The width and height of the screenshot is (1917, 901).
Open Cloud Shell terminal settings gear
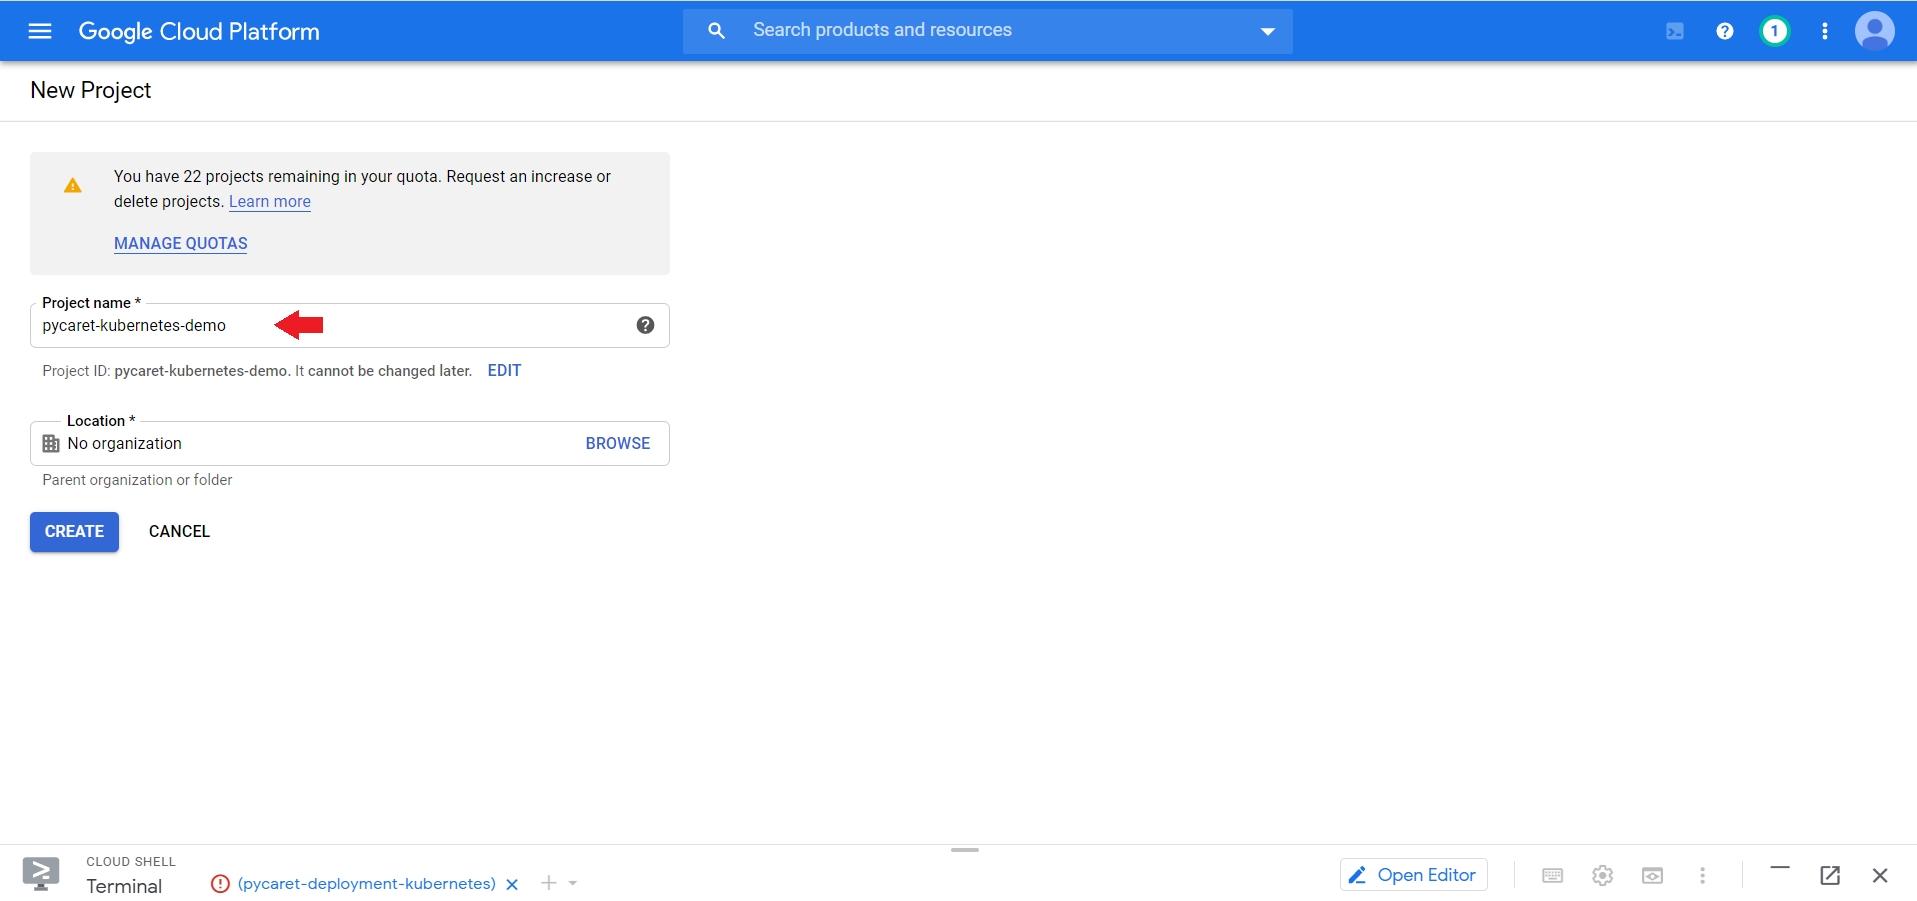pyautogui.click(x=1602, y=876)
